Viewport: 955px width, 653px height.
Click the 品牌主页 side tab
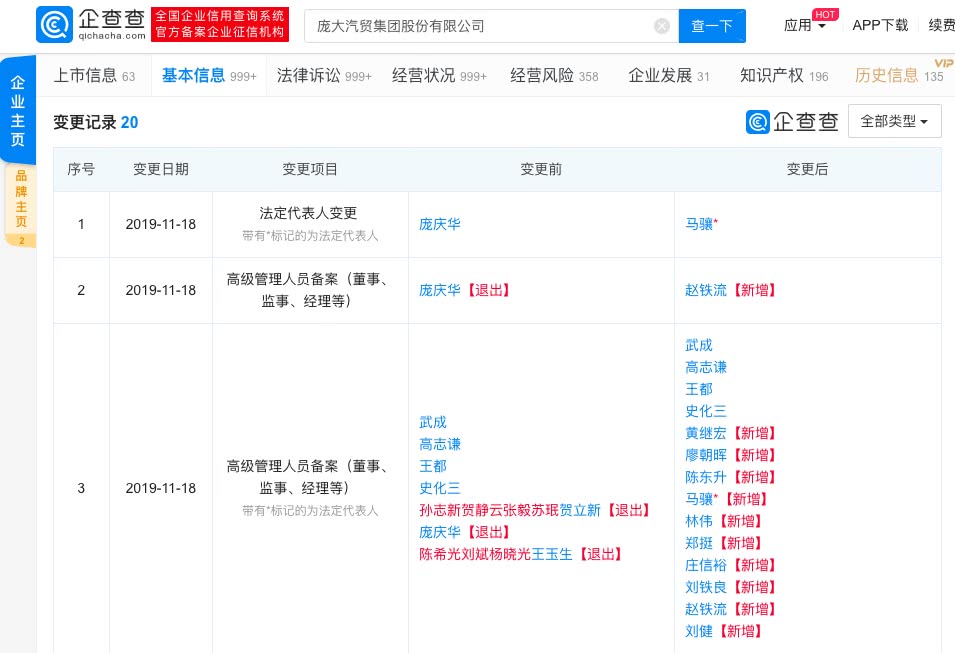coord(21,206)
